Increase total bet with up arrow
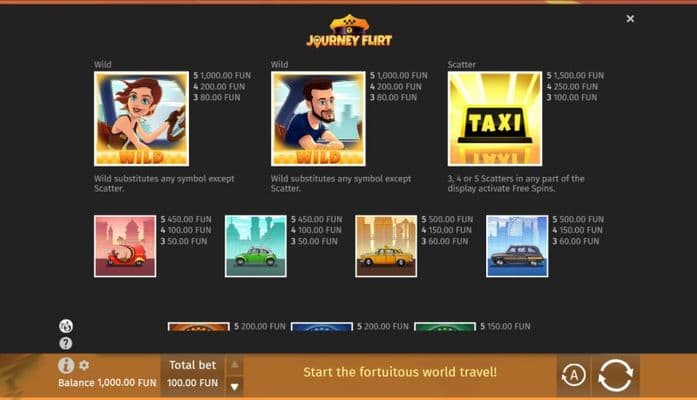 pos(235,365)
